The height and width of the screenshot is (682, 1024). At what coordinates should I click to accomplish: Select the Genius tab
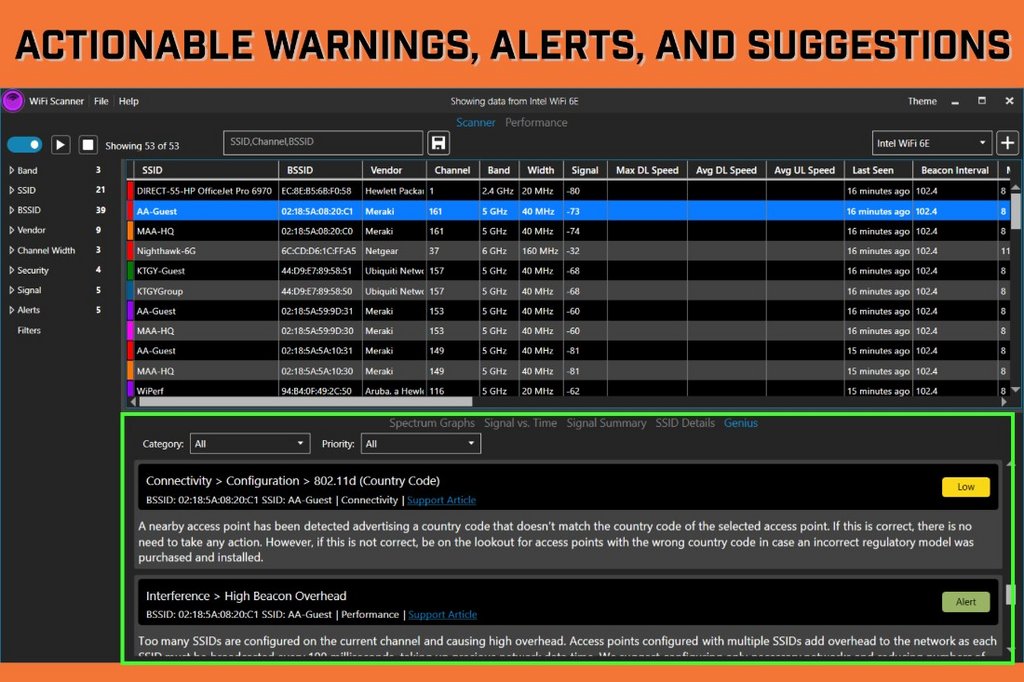coord(741,423)
